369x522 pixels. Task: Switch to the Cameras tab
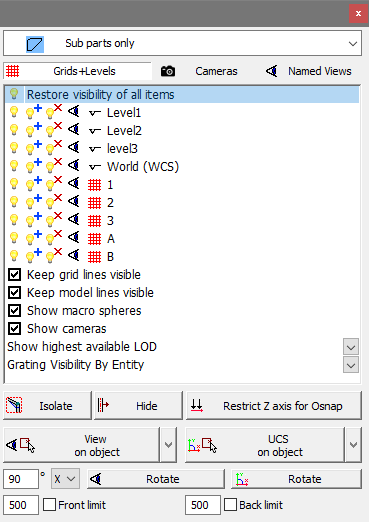tap(199, 71)
